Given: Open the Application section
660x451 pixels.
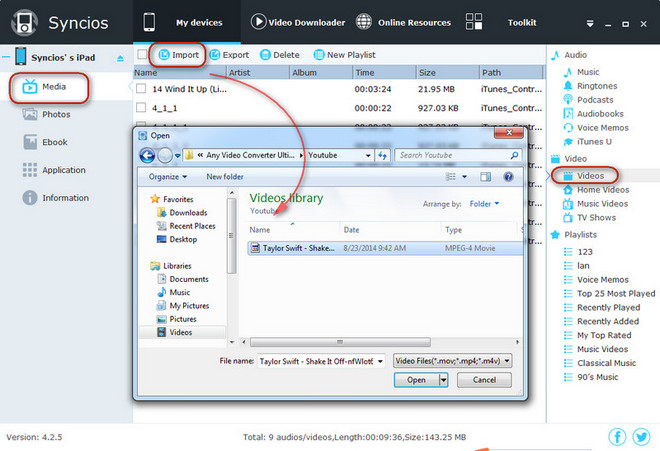Looking at the screenshot, I should (x=54, y=170).
